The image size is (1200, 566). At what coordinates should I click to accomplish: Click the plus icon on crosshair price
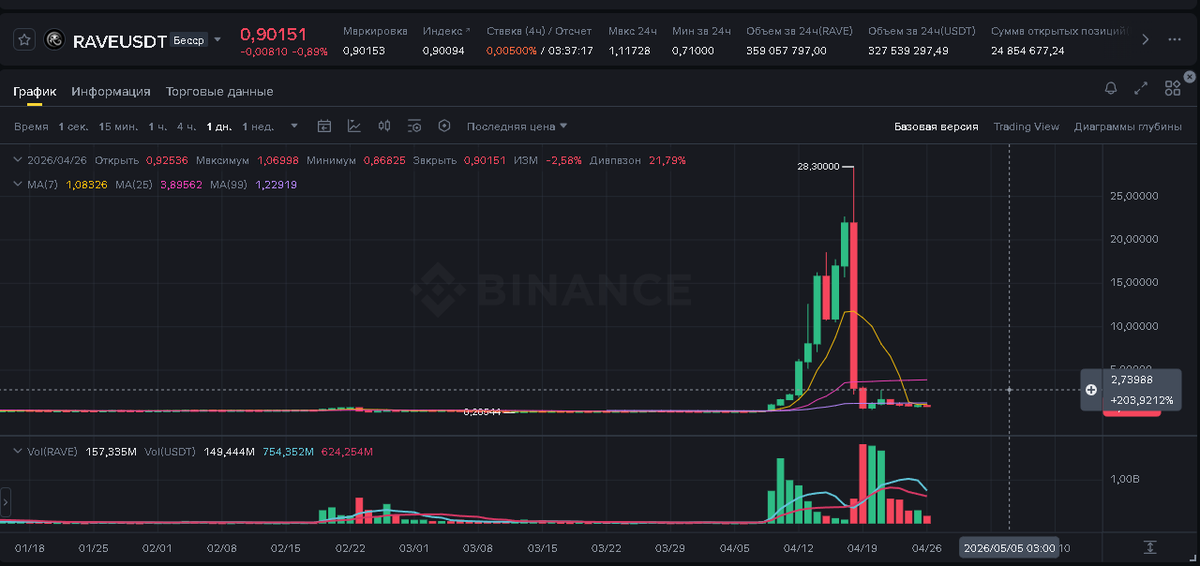click(x=1091, y=389)
